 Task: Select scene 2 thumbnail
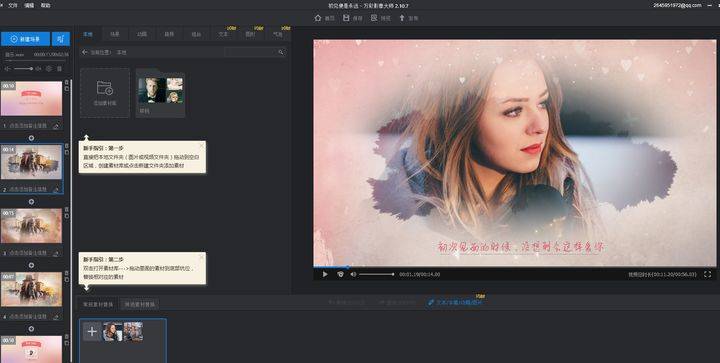point(32,162)
